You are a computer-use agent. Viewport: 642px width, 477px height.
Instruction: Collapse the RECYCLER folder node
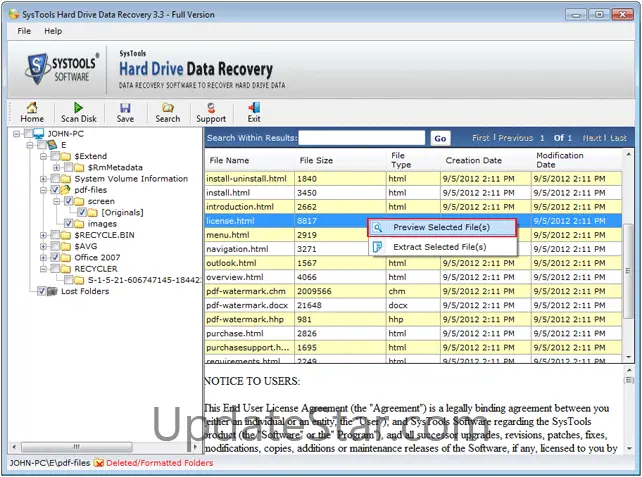tap(43, 269)
